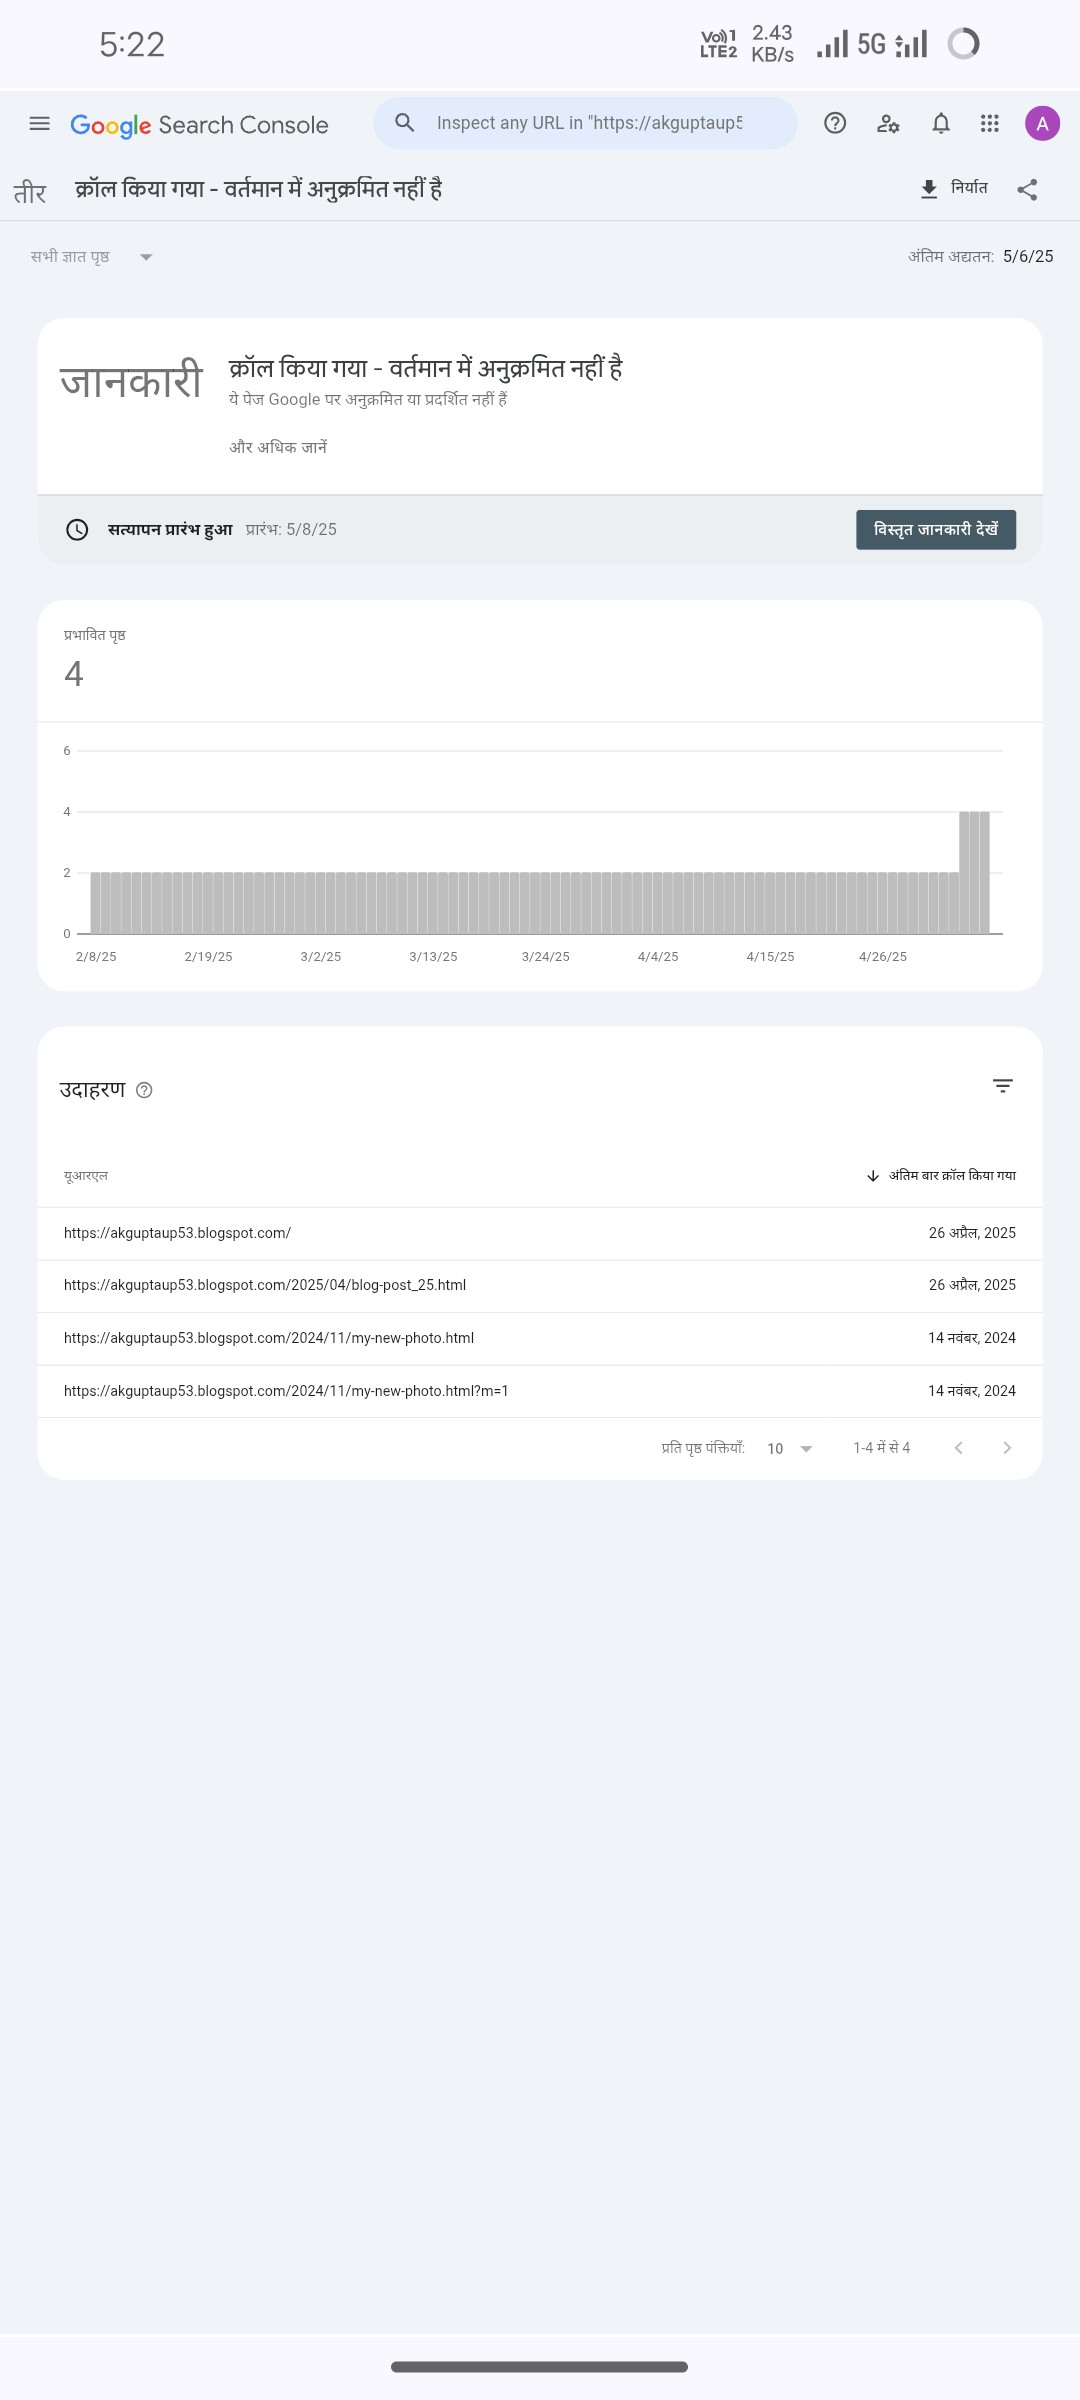Viewport: 1080px width, 2400px height.
Task: Click the विस्तृत जानकारी देखें button
Action: click(x=936, y=529)
